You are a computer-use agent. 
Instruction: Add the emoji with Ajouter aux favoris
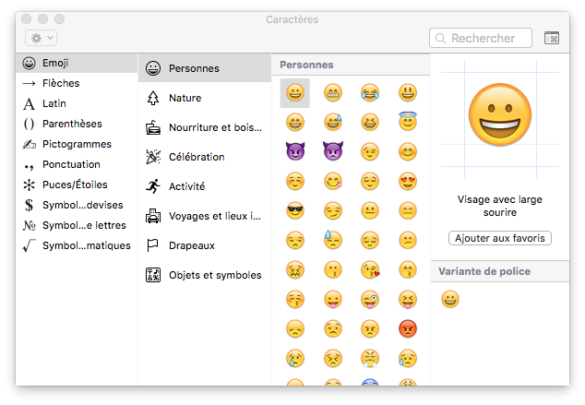click(500, 238)
